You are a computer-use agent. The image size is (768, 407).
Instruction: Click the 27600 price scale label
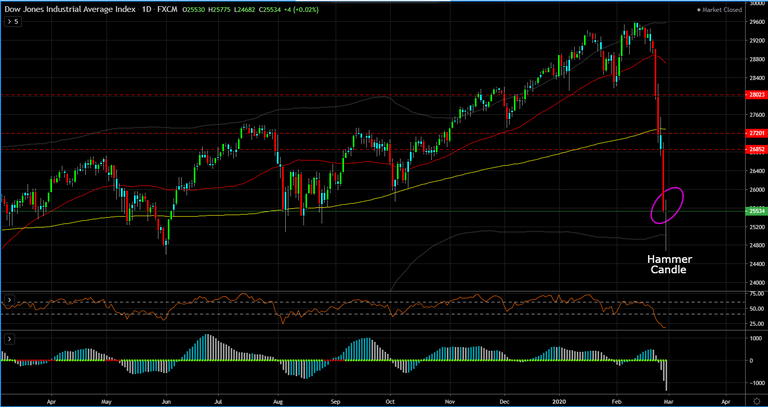tap(755, 115)
